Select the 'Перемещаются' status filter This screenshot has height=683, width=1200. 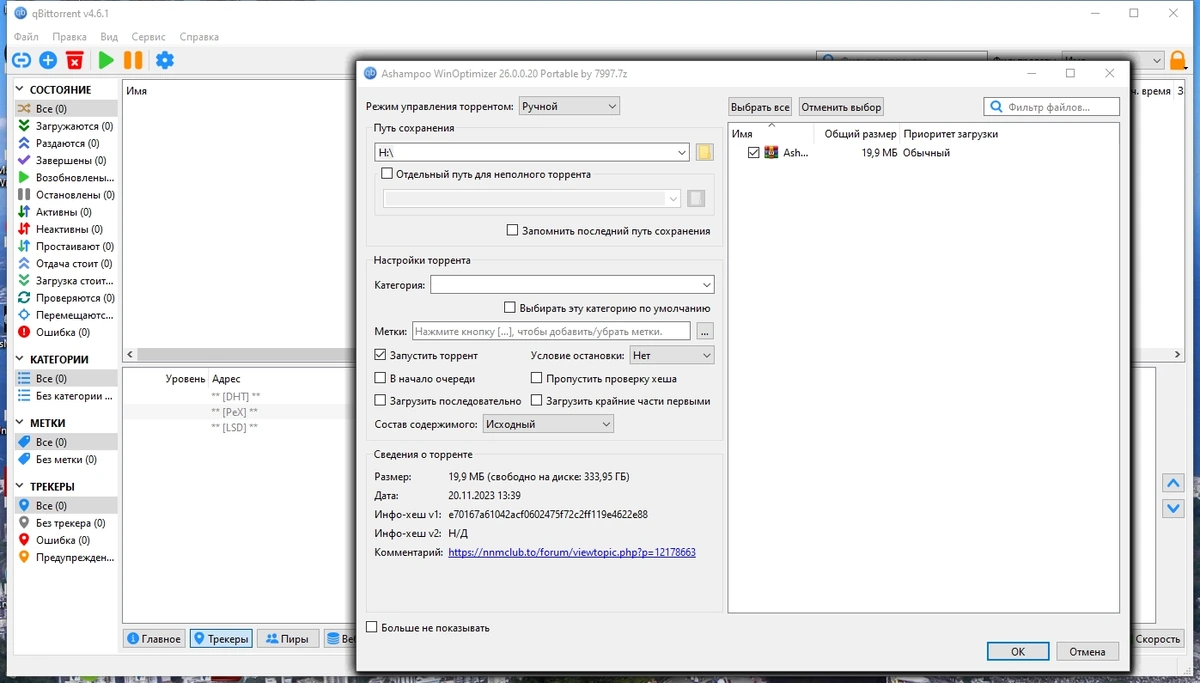point(66,315)
